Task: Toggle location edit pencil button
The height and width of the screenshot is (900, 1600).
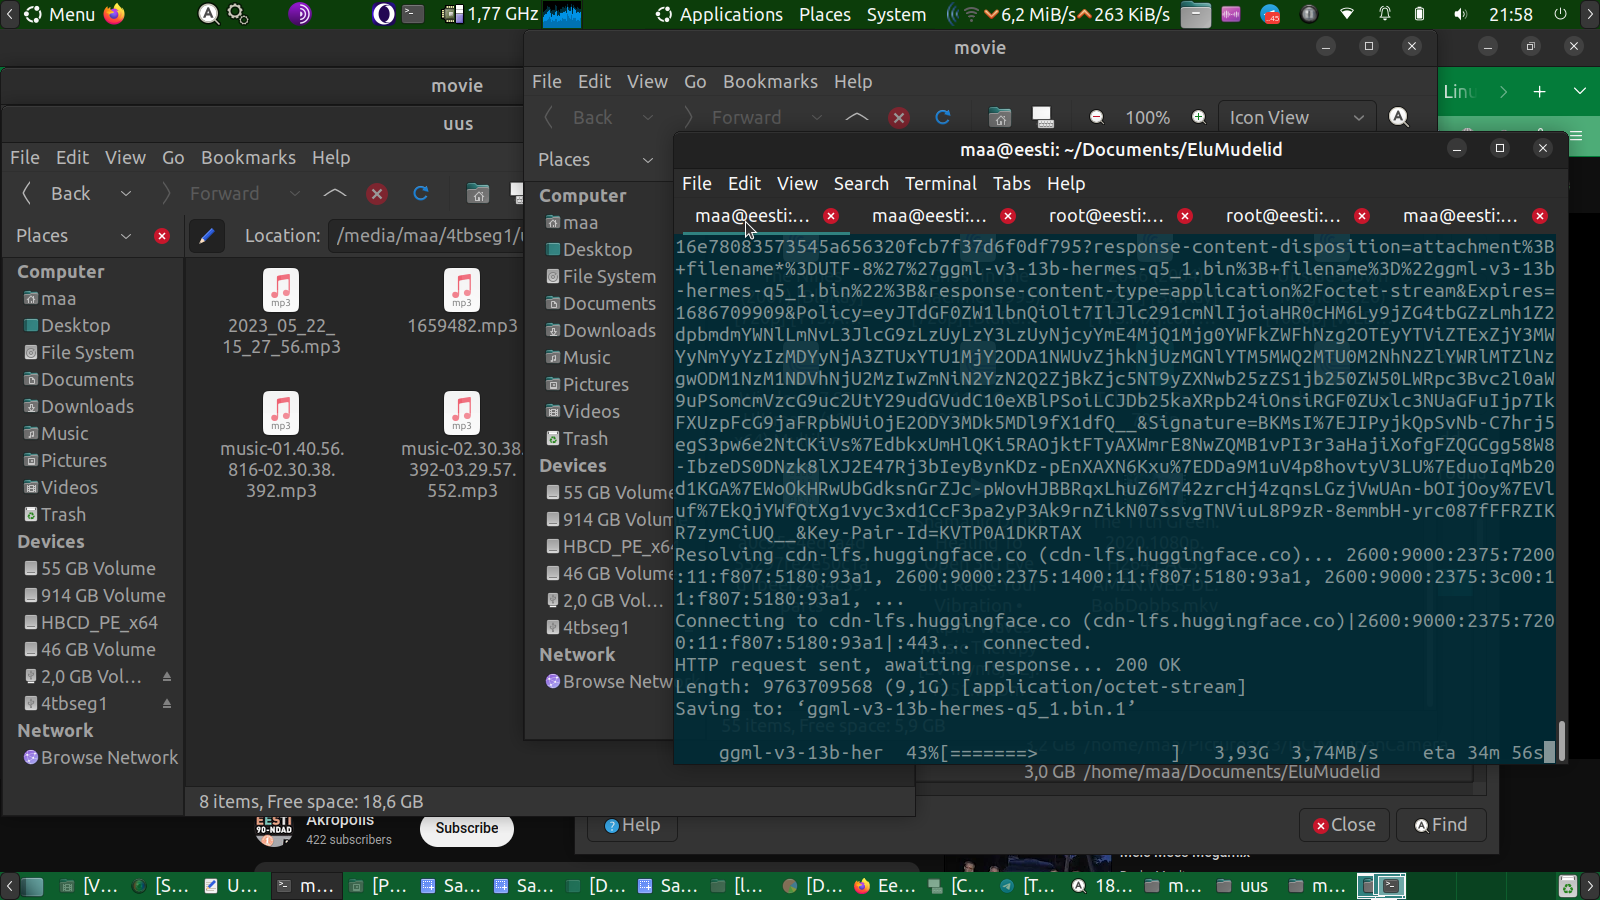Action: click(x=206, y=236)
